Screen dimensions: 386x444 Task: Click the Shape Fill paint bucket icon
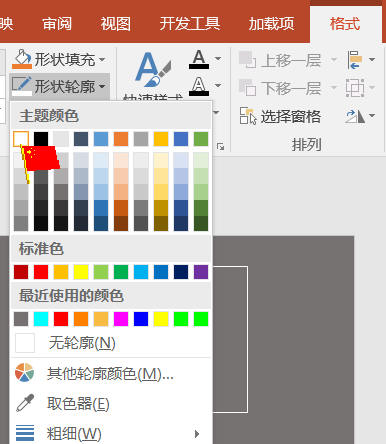click(22, 59)
